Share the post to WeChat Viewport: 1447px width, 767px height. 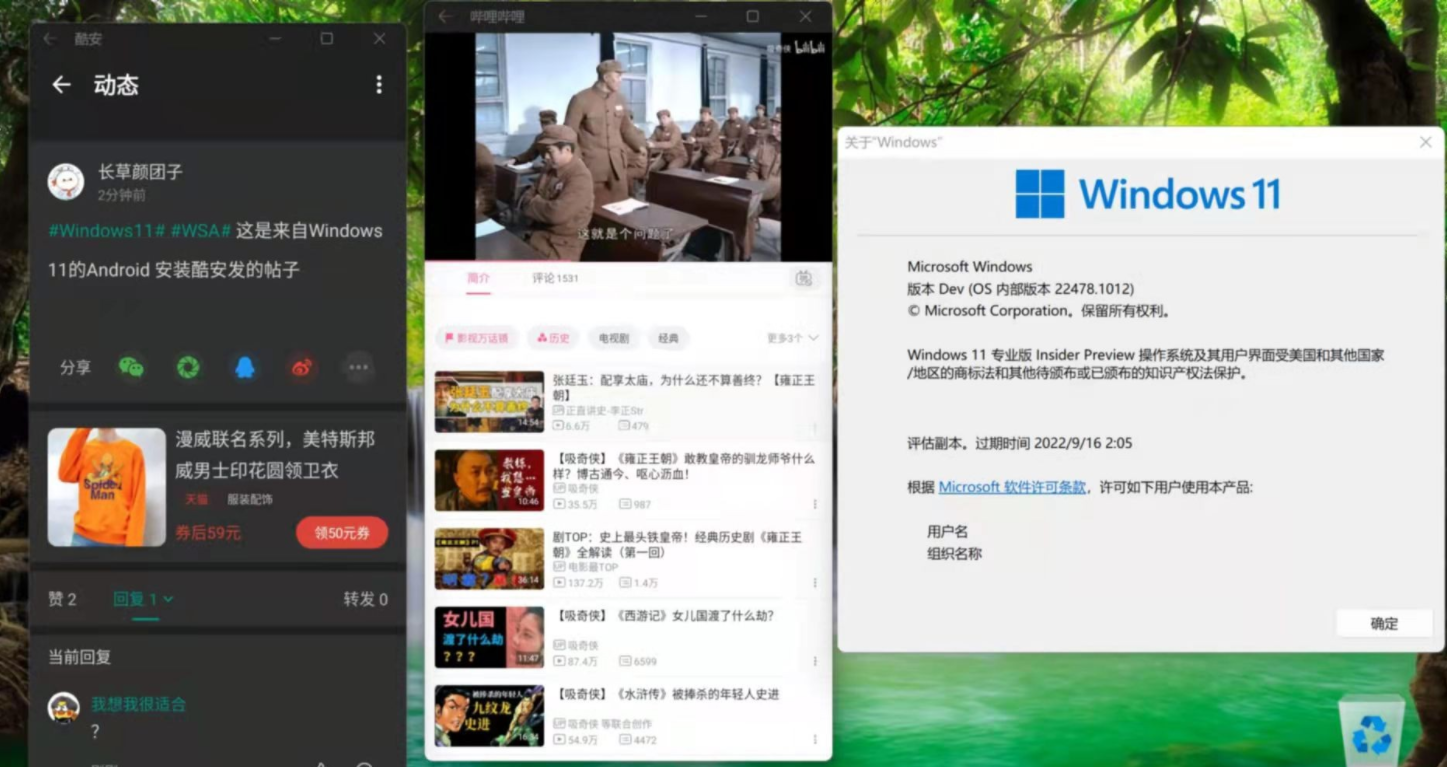(132, 368)
